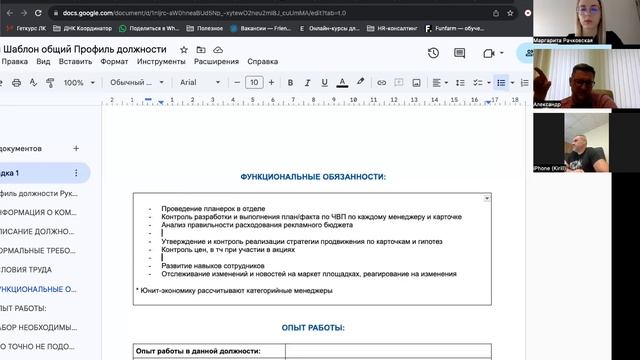Jump to ФУНКЦИОНАЛЬНЫЕ О... outline heading

[x=38, y=289]
